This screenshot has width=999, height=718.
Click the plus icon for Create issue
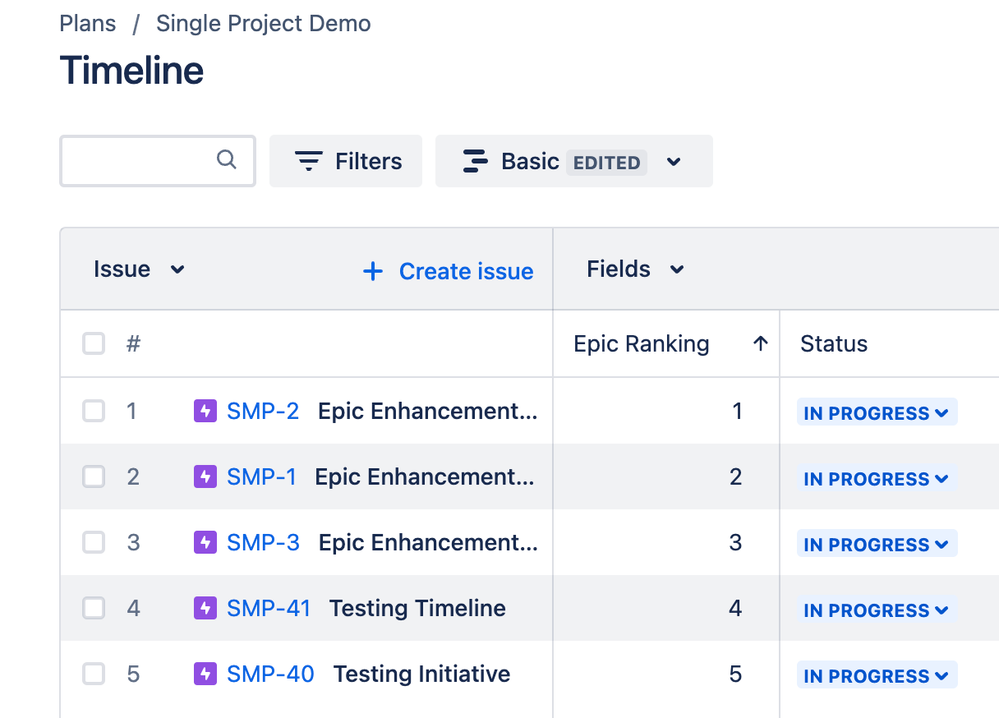(373, 271)
